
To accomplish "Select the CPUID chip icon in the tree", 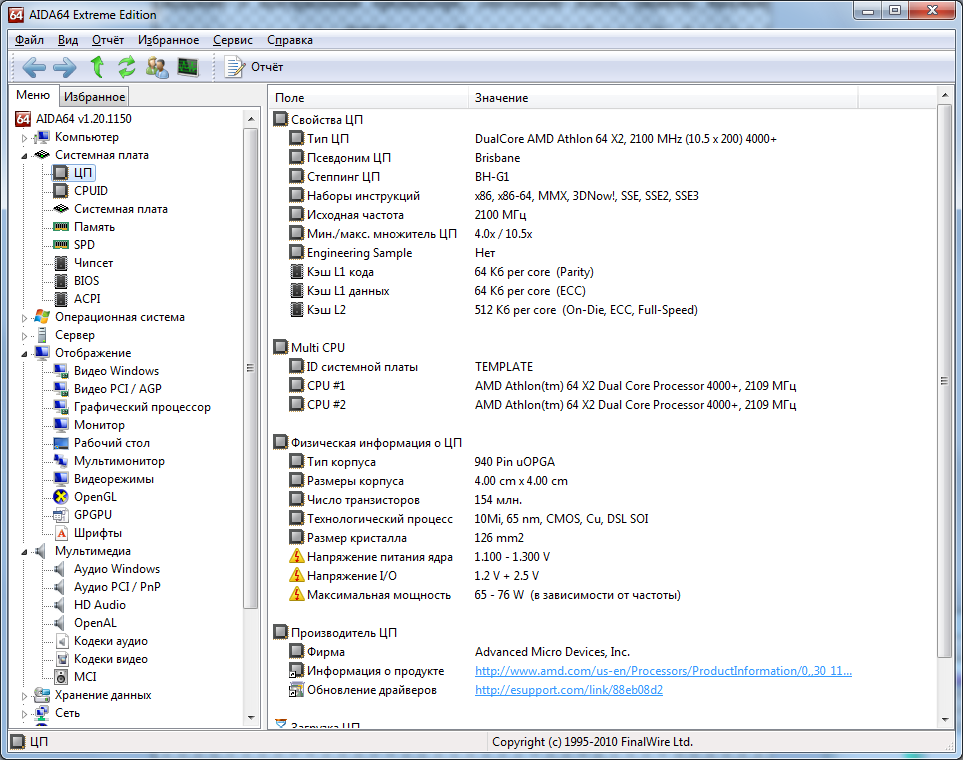I will [61, 191].
